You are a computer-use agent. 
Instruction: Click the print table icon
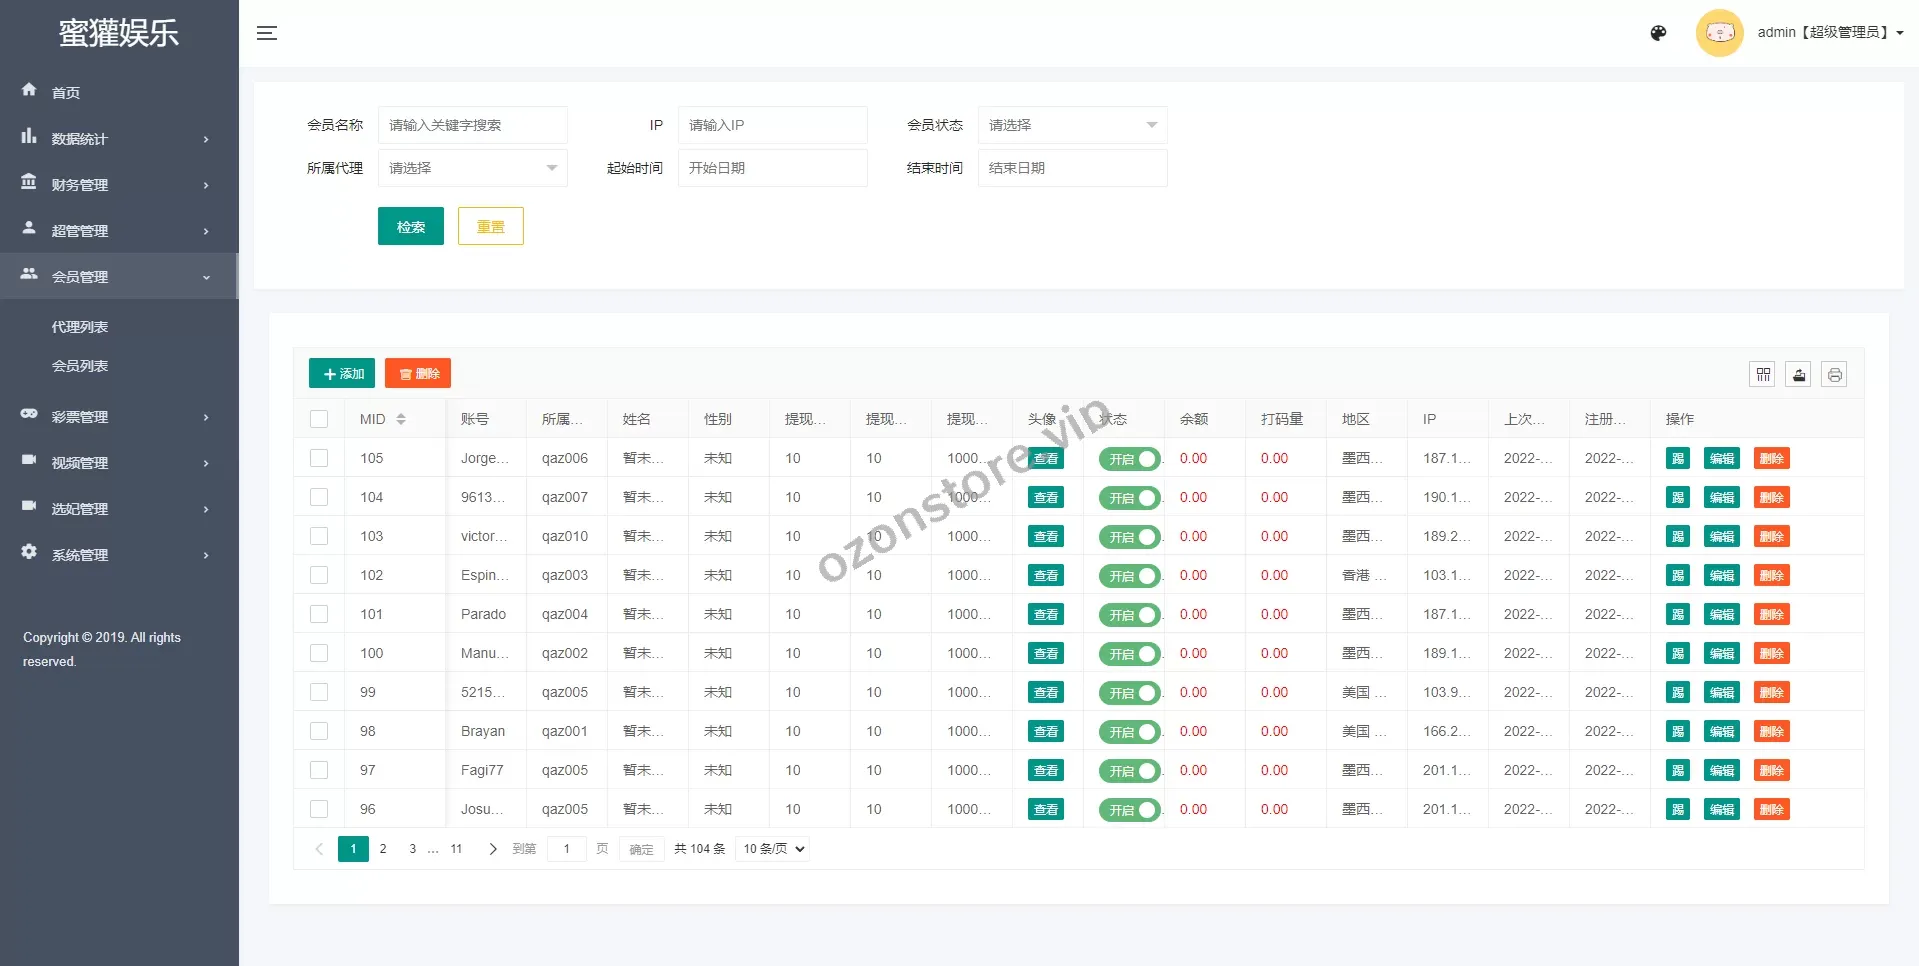coord(1834,374)
